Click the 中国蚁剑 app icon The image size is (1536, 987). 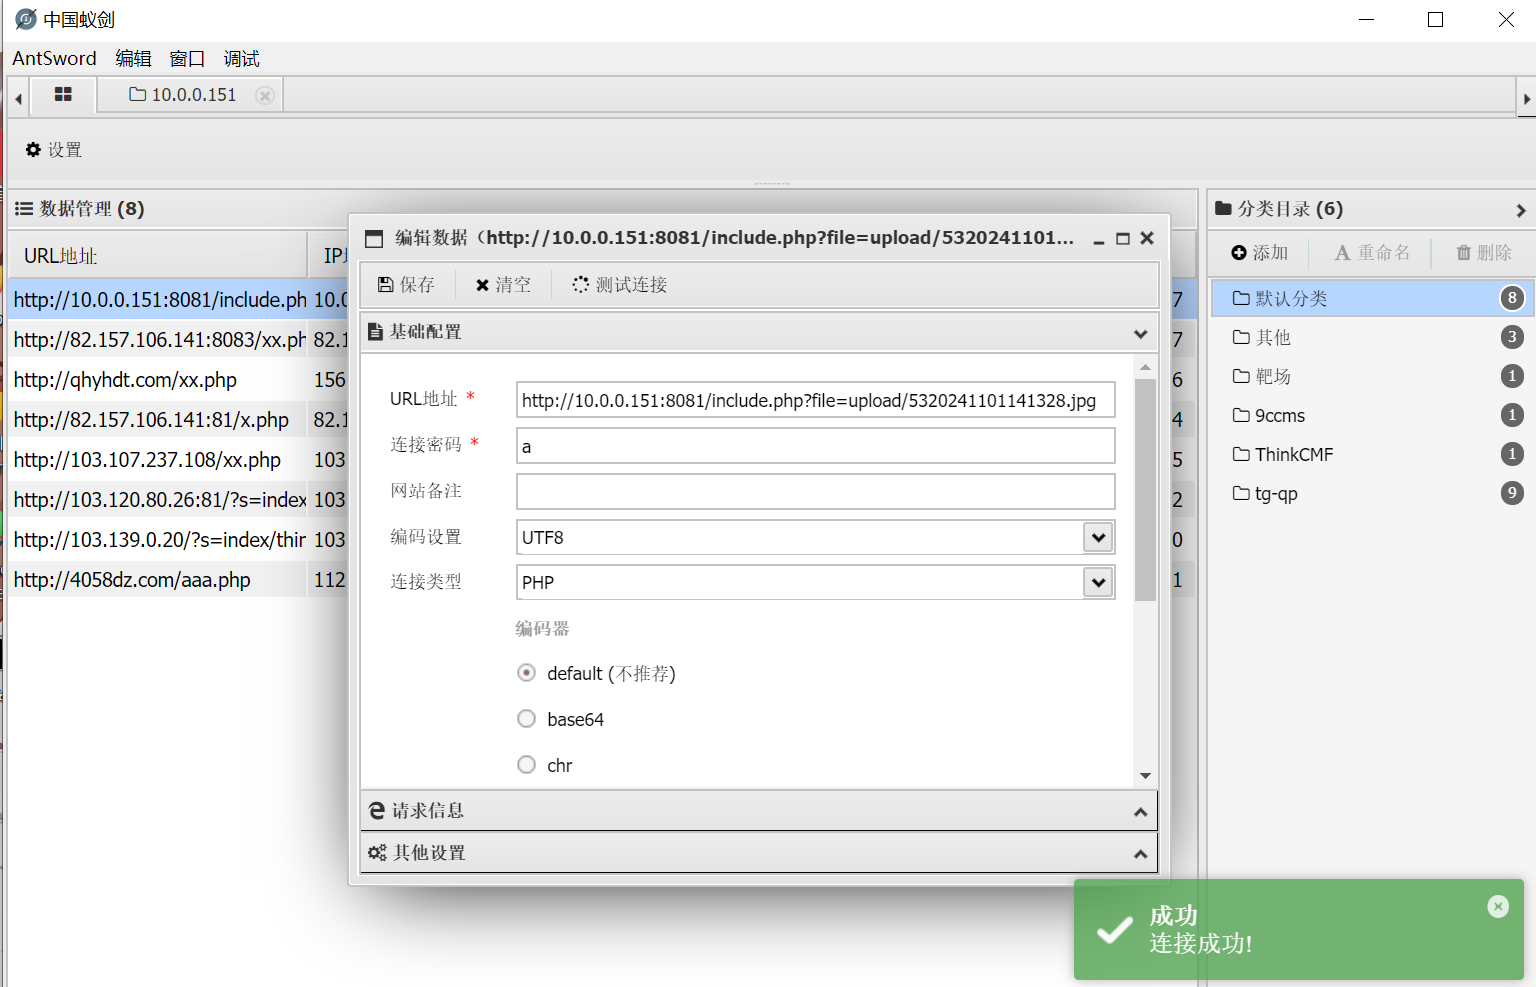click(x=26, y=19)
